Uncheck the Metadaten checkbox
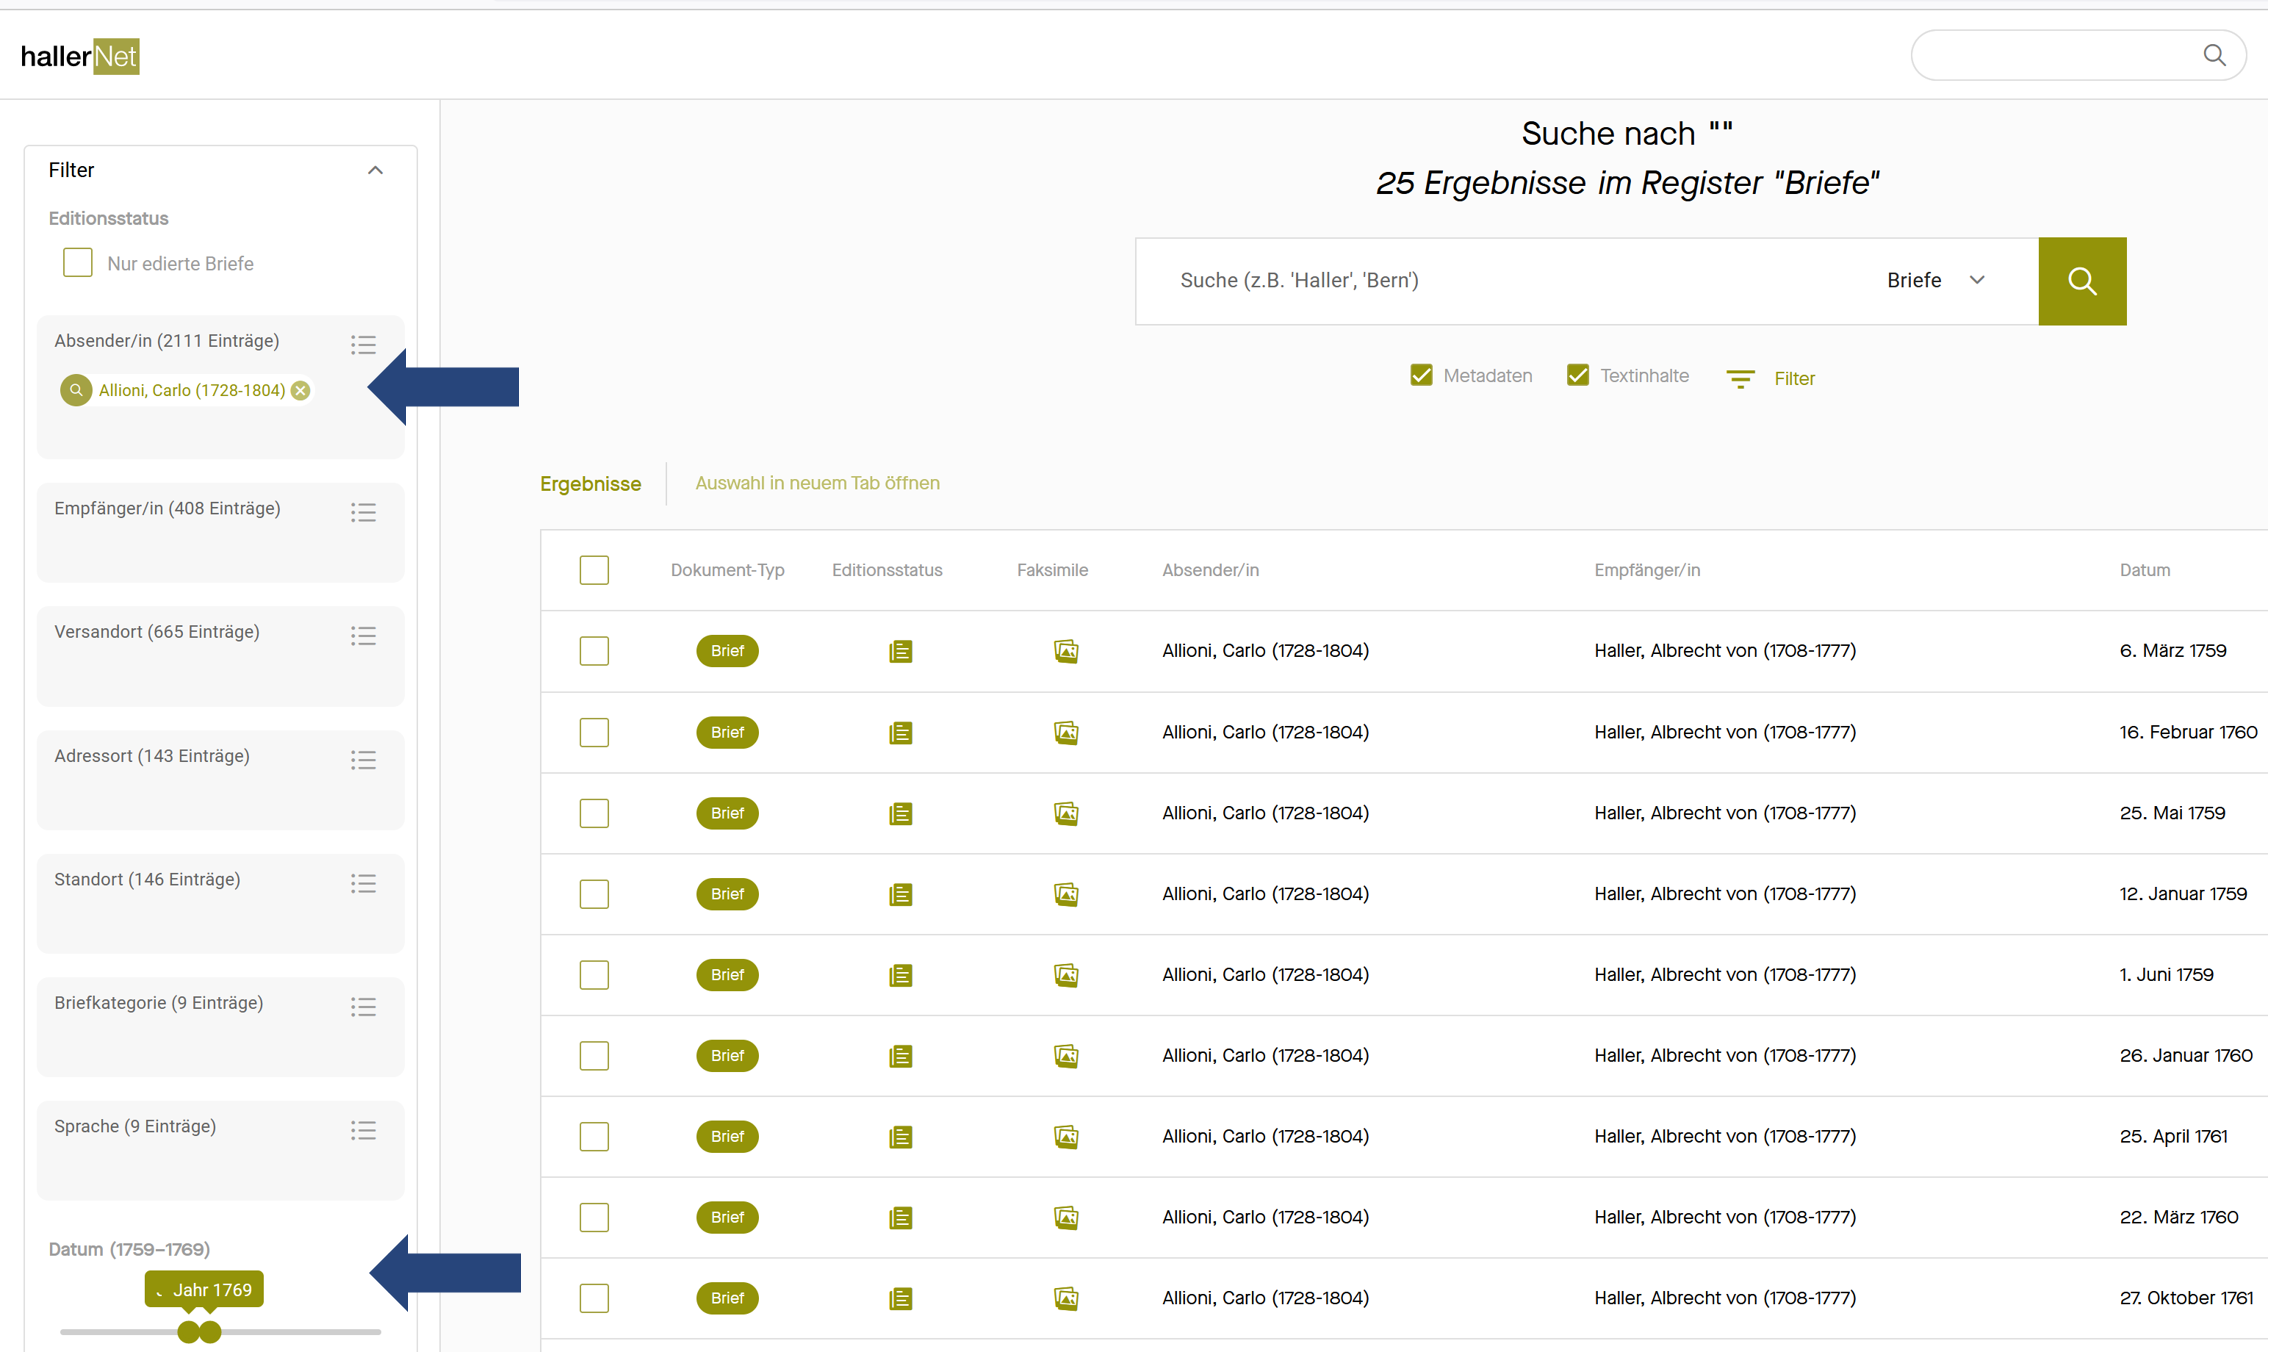Viewport: 2272px width, 1362px height. pyautogui.click(x=1421, y=376)
